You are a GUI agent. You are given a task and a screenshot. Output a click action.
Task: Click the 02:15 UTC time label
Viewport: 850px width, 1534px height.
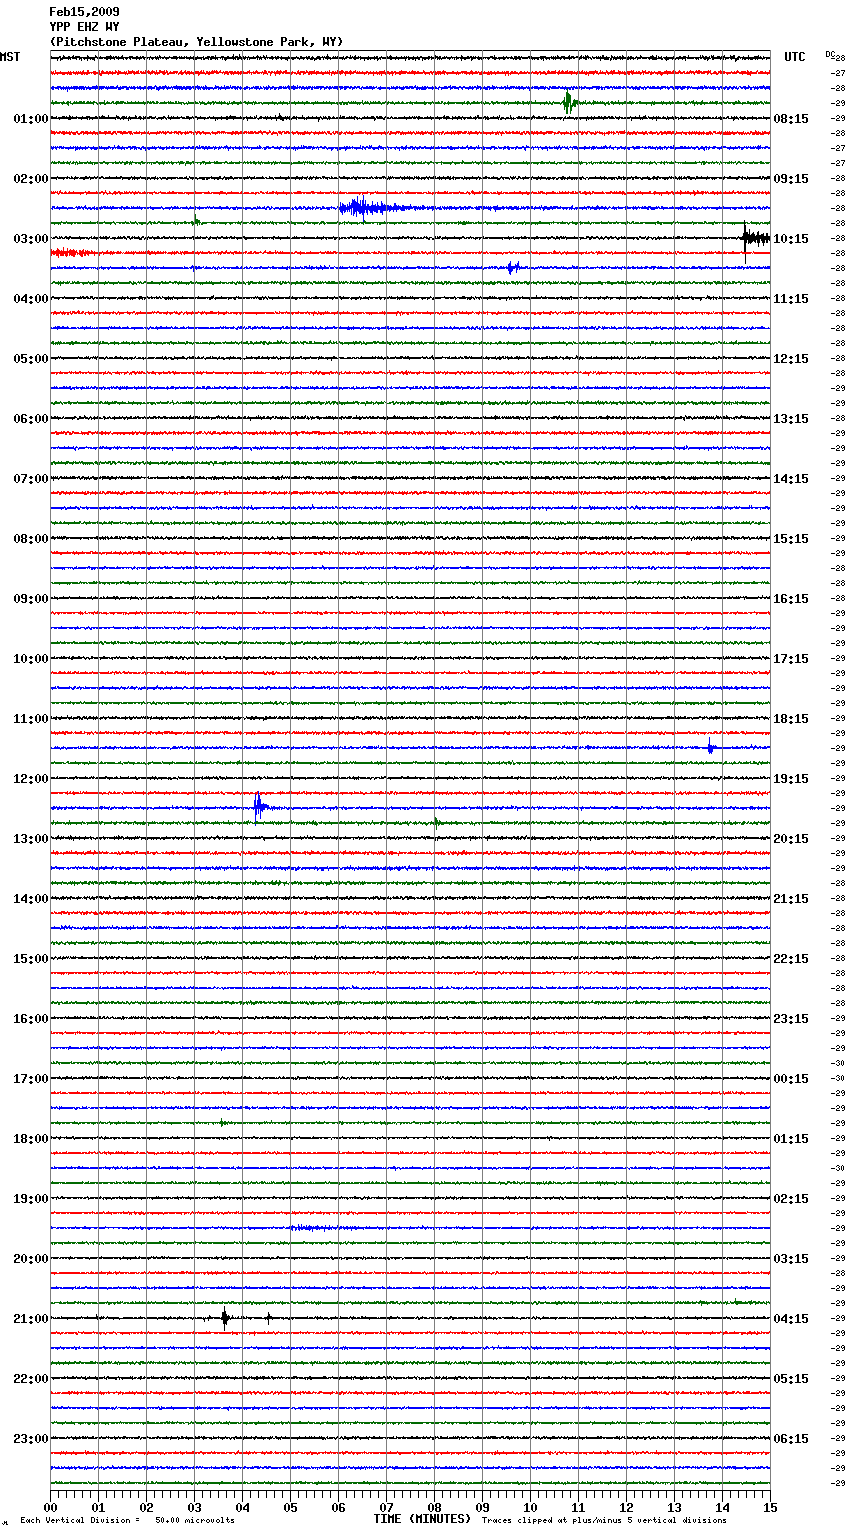(791, 1199)
